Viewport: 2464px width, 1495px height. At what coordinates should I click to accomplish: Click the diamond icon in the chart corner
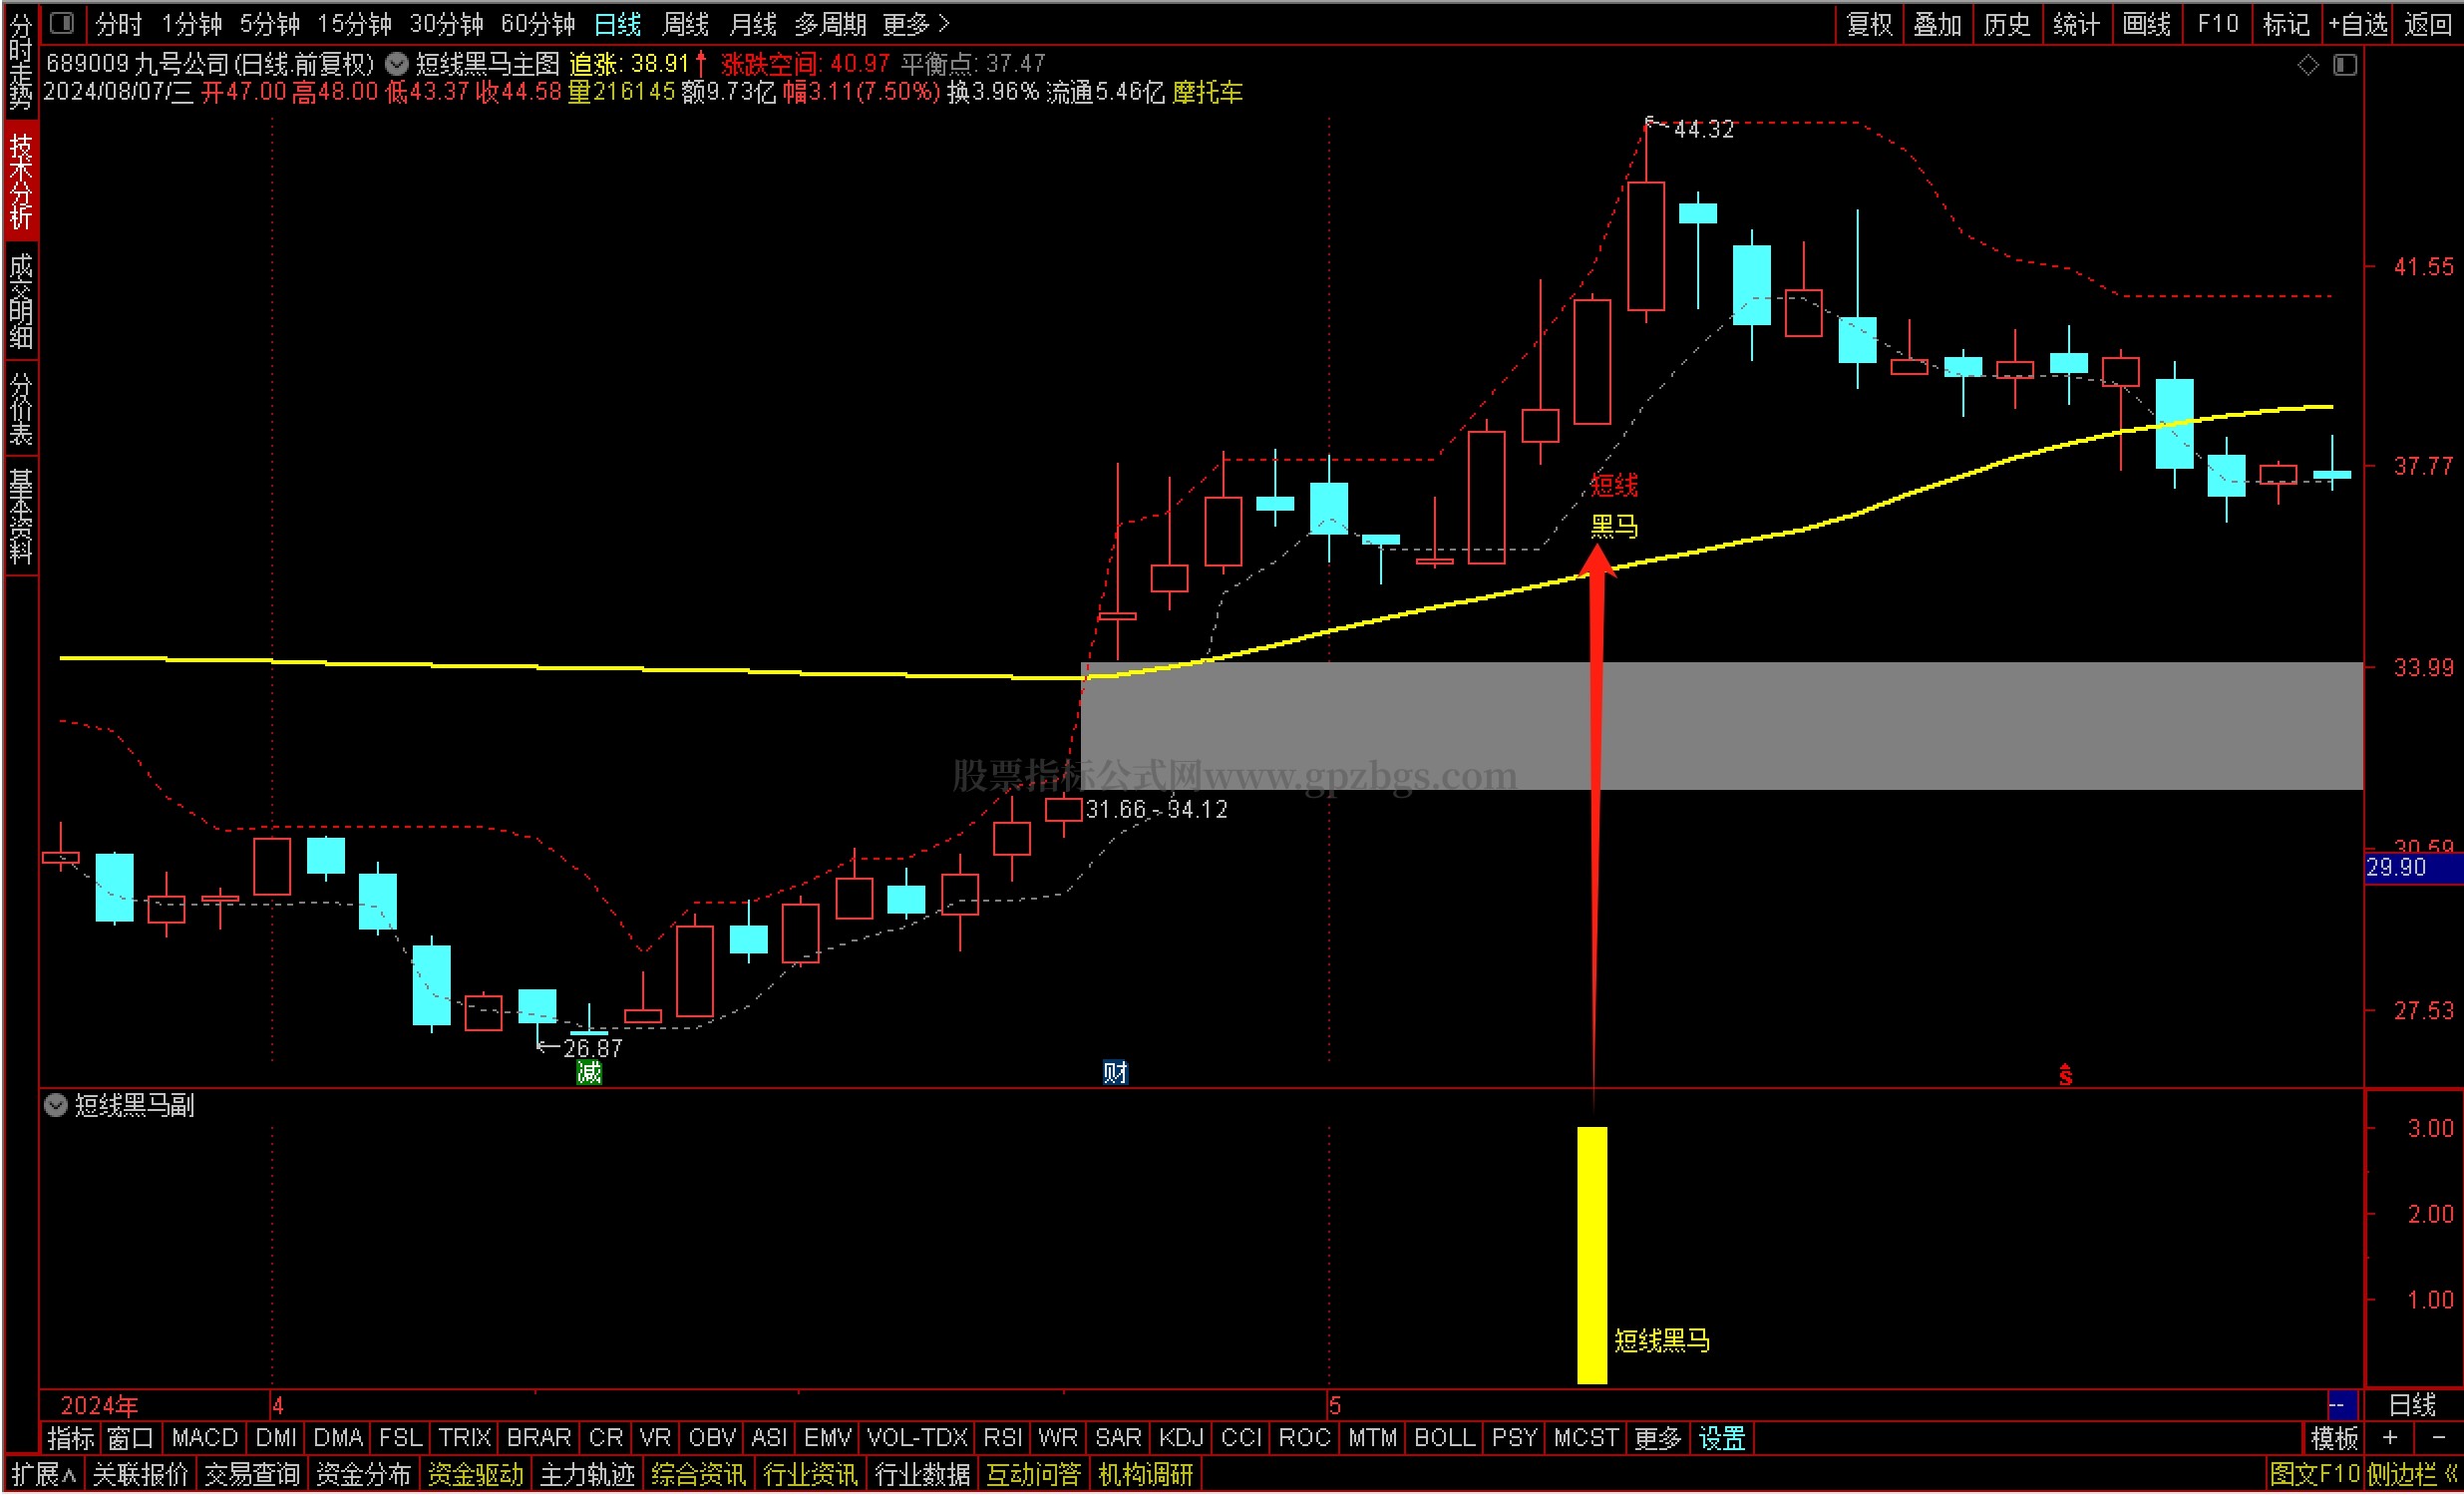point(2308,65)
